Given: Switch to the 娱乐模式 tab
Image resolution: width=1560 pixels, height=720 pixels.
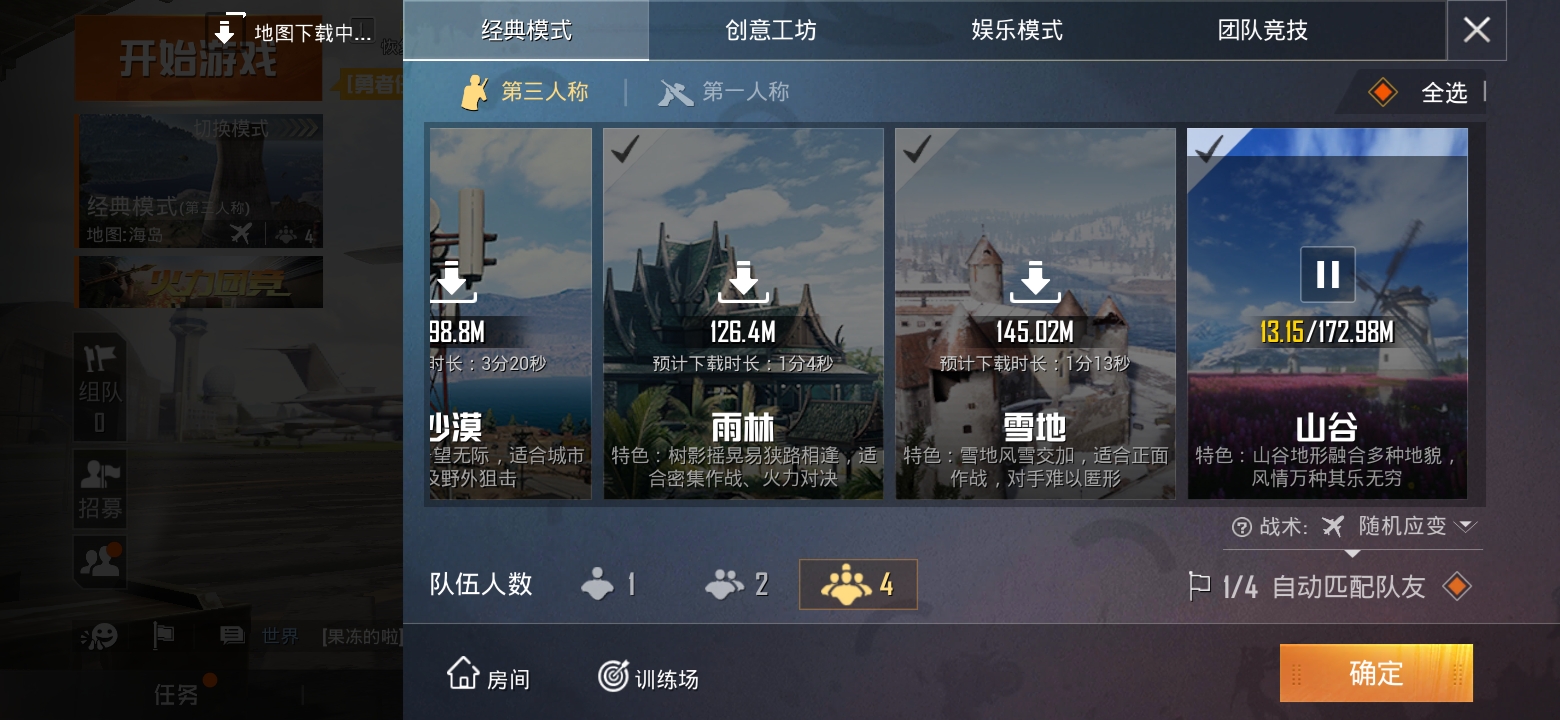Looking at the screenshot, I should point(1017,30).
